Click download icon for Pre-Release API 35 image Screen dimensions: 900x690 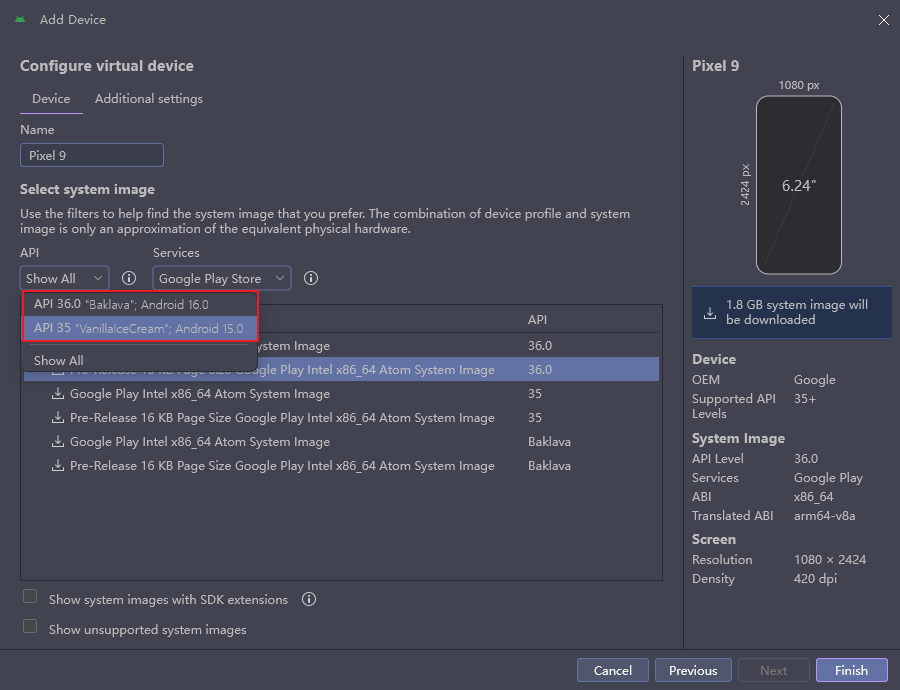[x=58, y=418]
